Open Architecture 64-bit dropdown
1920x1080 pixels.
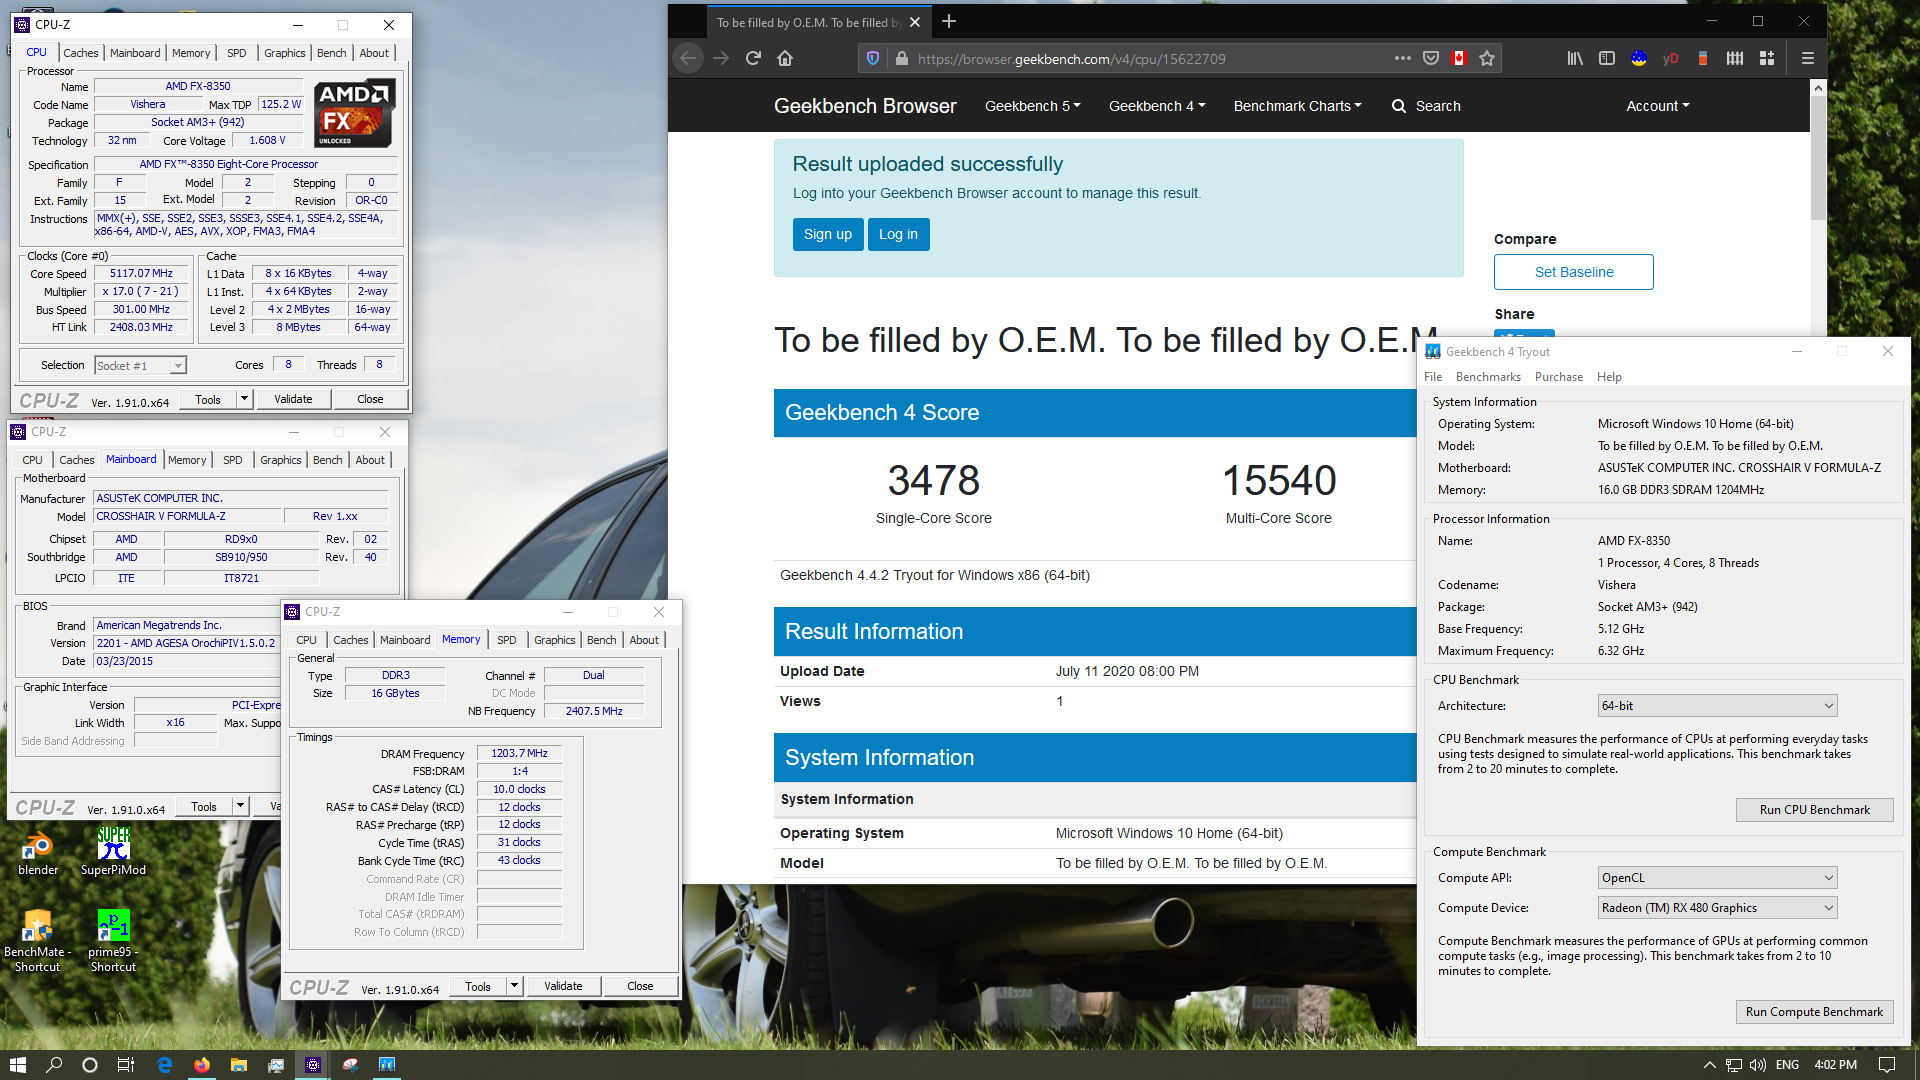pyautogui.click(x=1718, y=706)
